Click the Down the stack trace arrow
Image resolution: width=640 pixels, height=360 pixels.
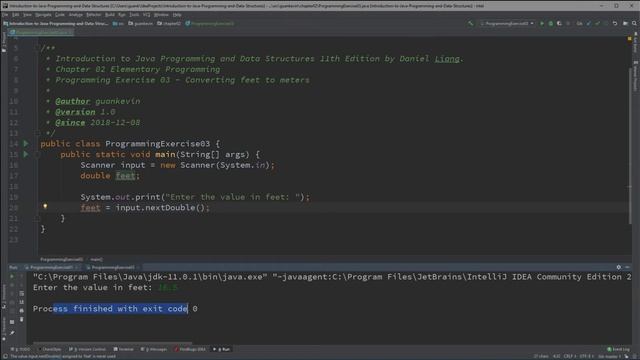pyautogui.click(x=22, y=285)
